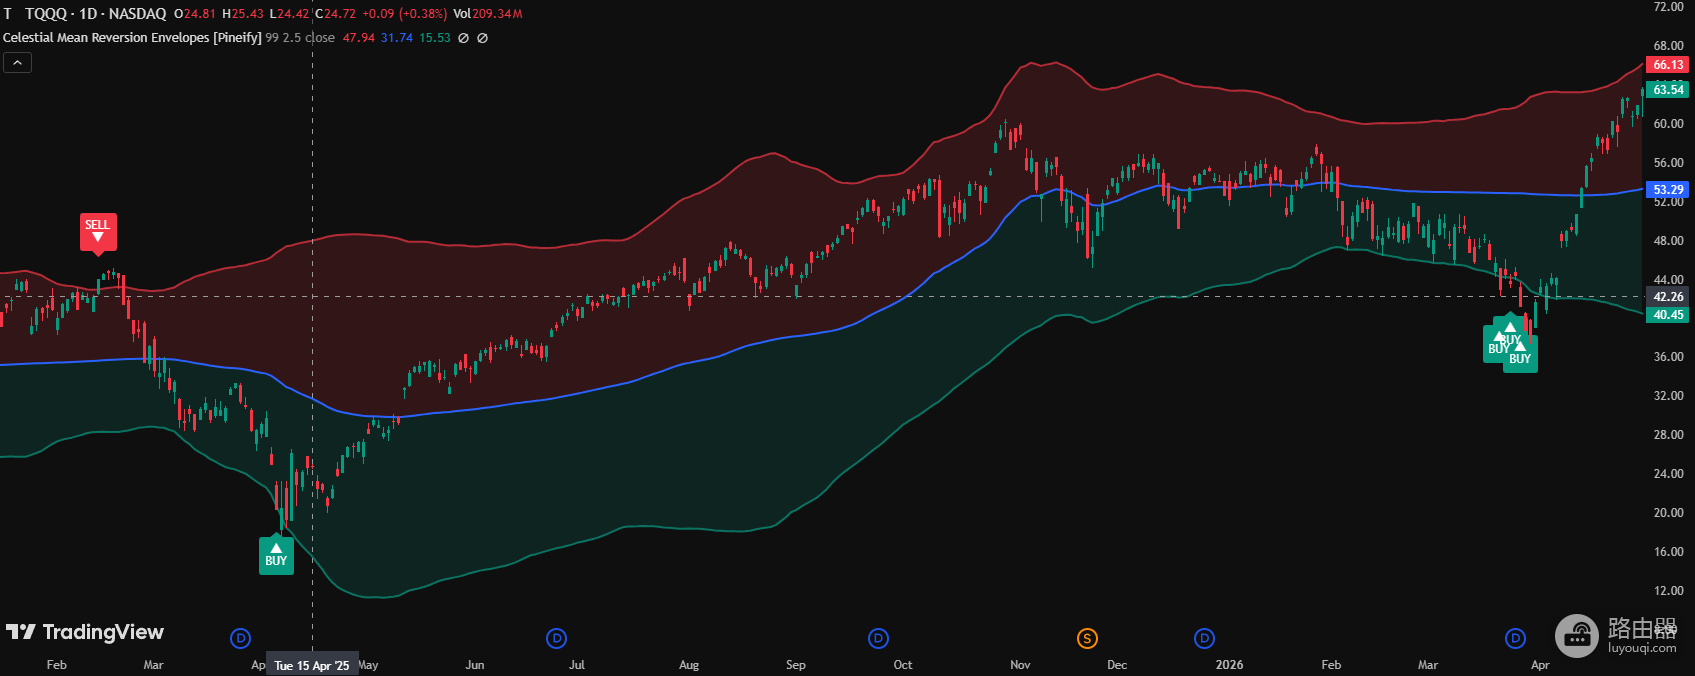Open the dividend D marker in late December
Screen dimensions: 1695x676
click(1205, 638)
